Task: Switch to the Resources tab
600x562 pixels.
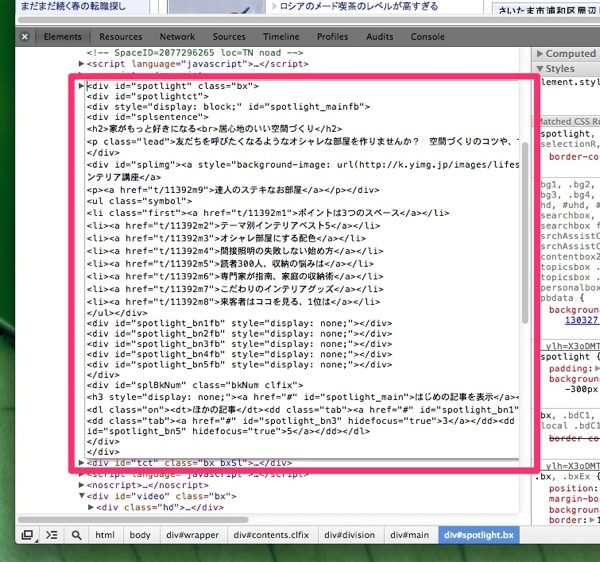Action: click(x=121, y=37)
